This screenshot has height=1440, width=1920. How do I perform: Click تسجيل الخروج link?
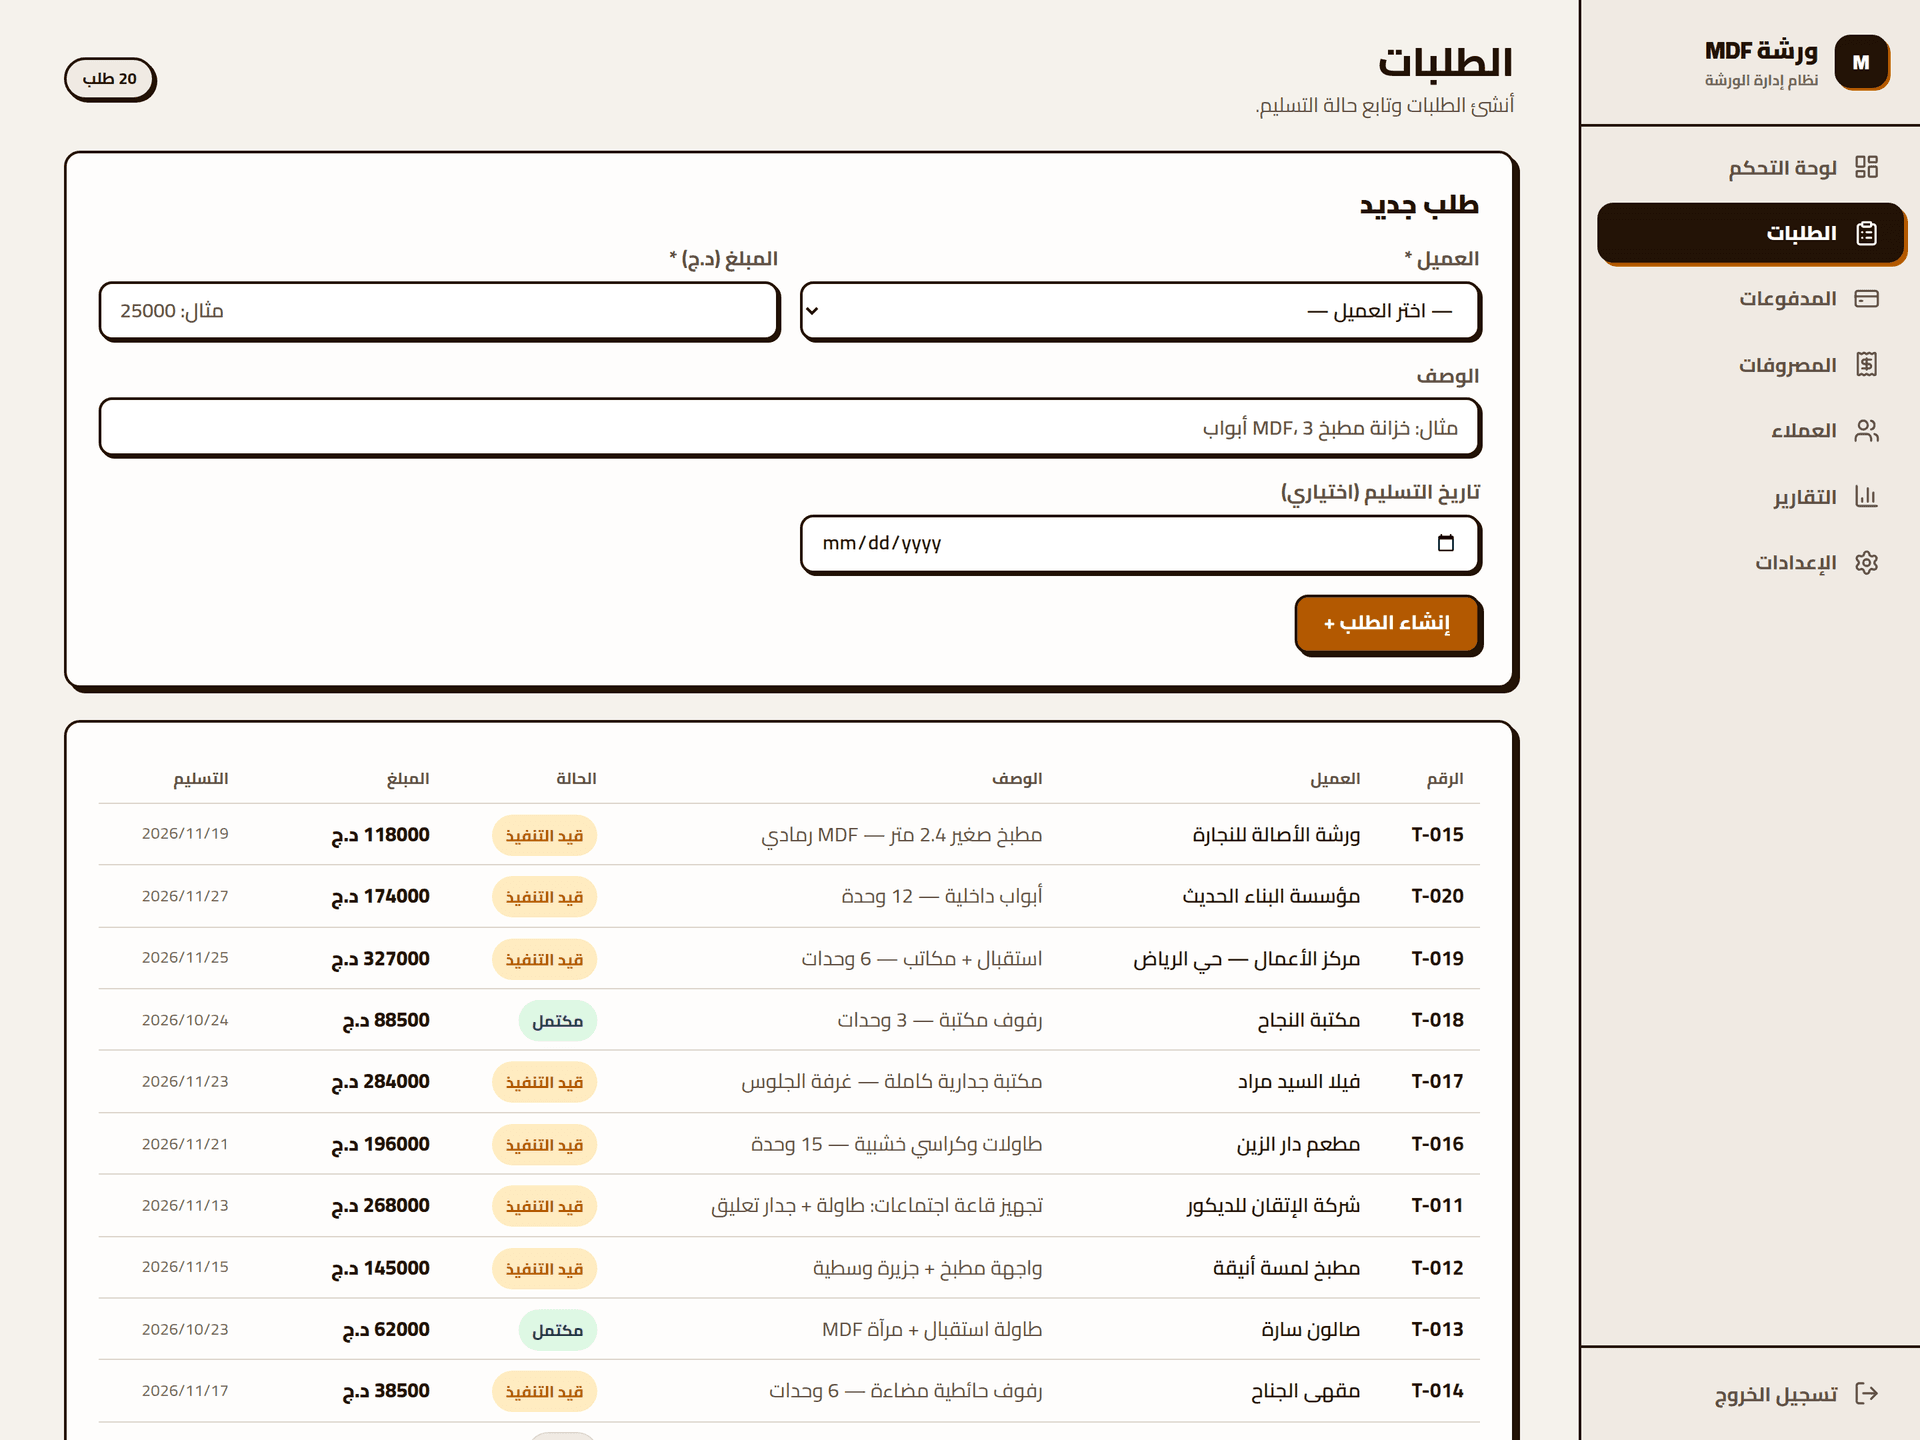[x=1751, y=1394]
